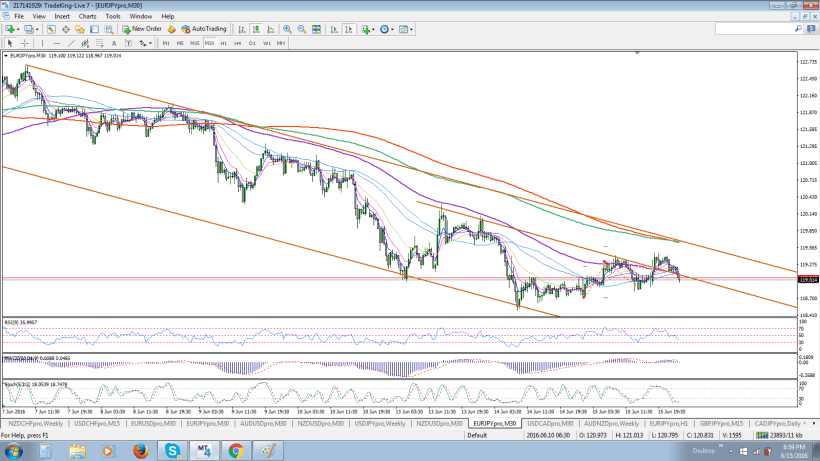Switch chart to H4 timeframe
This screenshot has width=820, height=461.
point(237,43)
